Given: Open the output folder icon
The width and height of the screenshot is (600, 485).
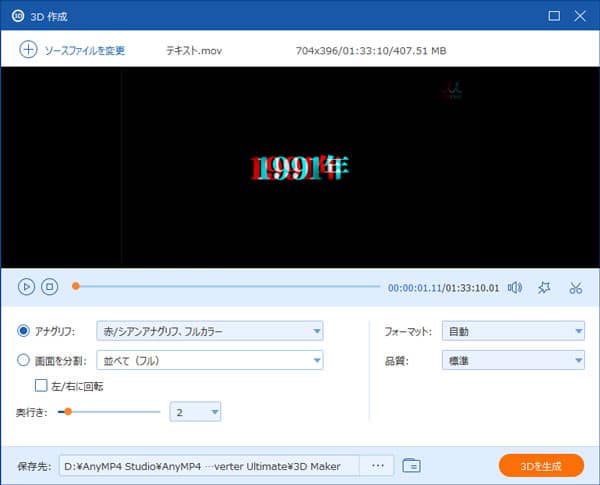Looking at the screenshot, I should tap(411, 465).
